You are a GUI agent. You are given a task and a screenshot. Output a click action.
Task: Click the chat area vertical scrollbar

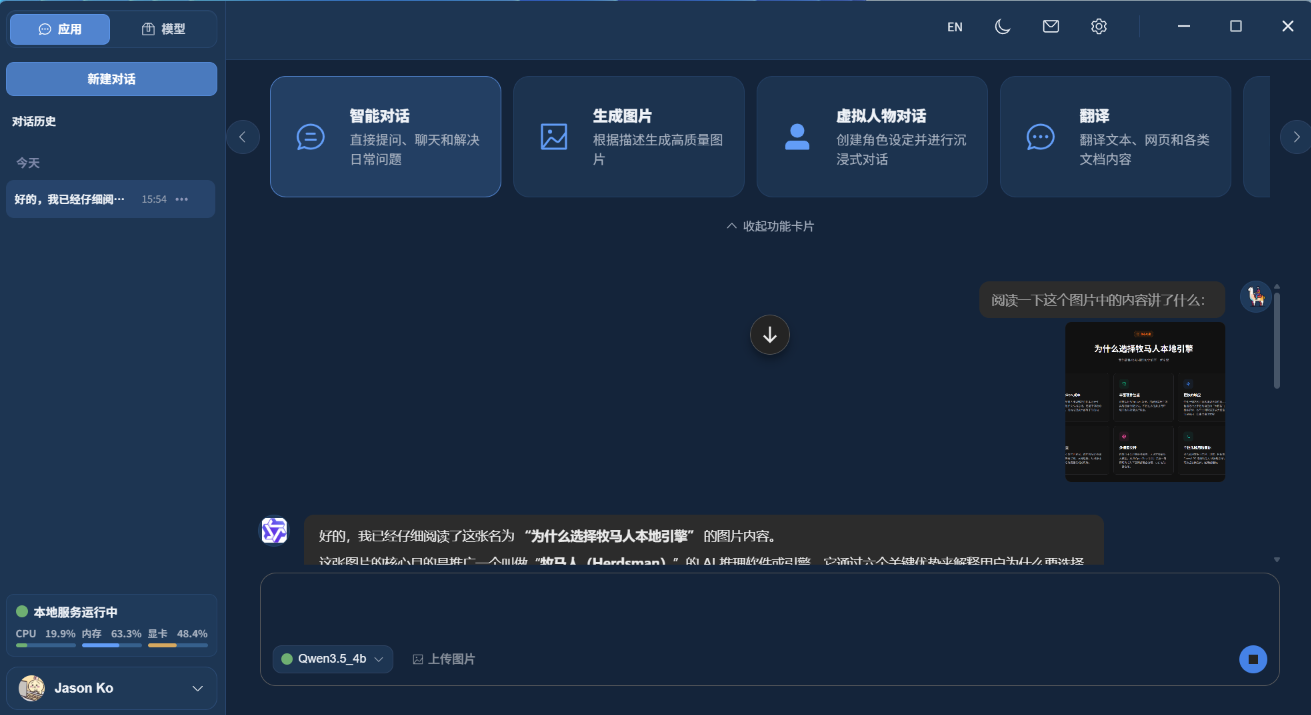point(1277,341)
